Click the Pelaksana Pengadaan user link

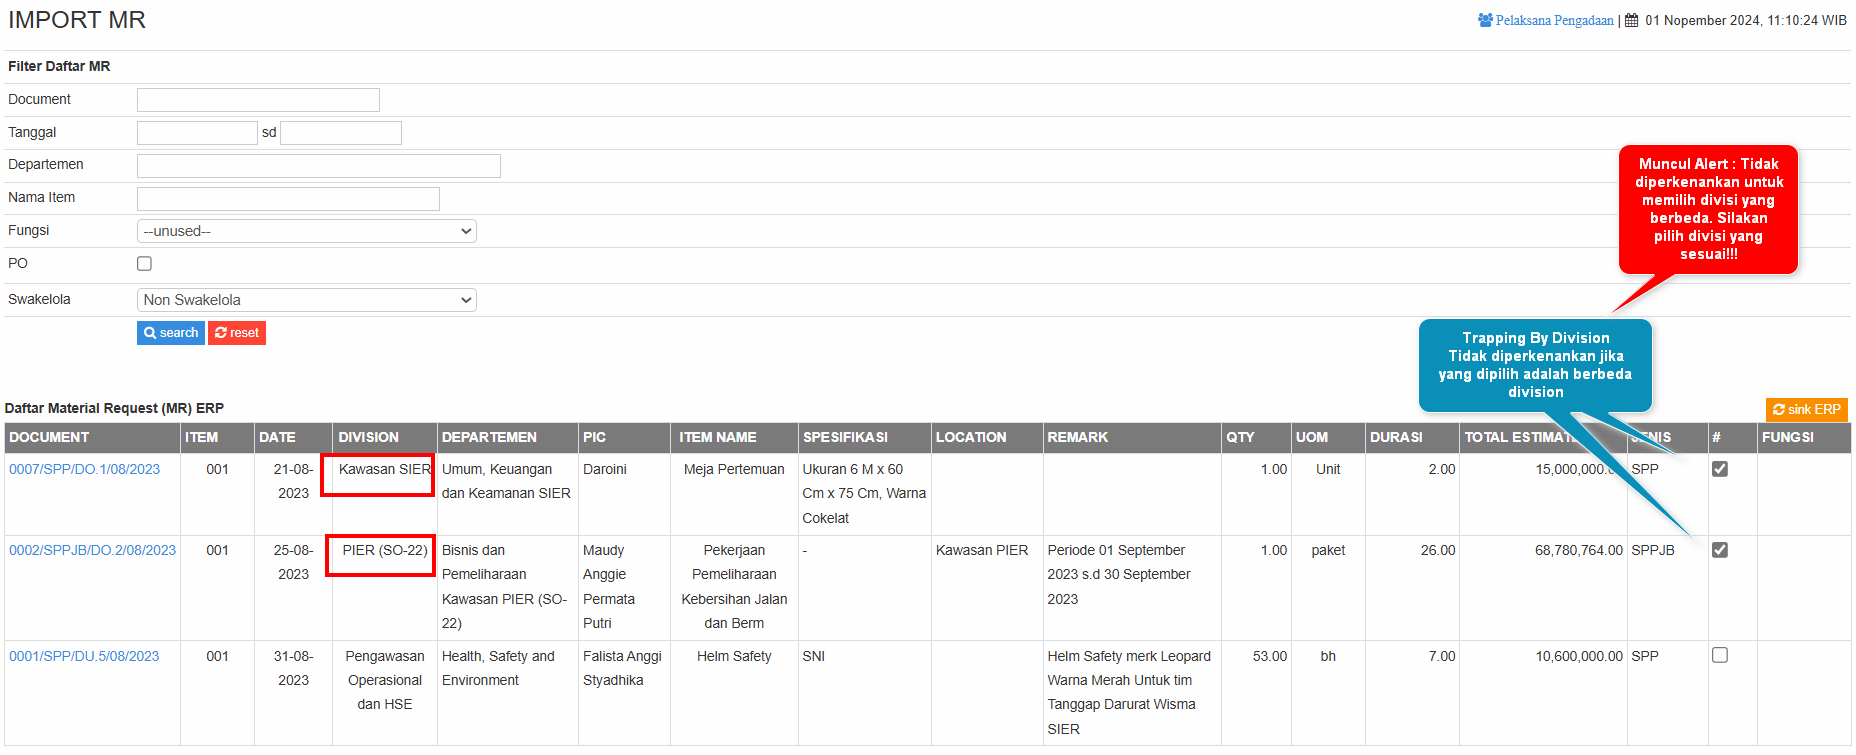(x=1555, y=20)
